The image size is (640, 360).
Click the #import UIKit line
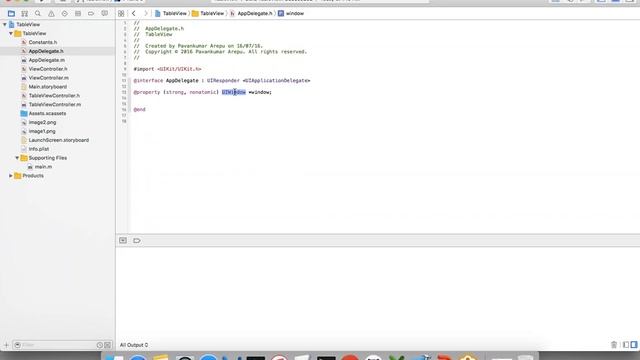point(167,69)
